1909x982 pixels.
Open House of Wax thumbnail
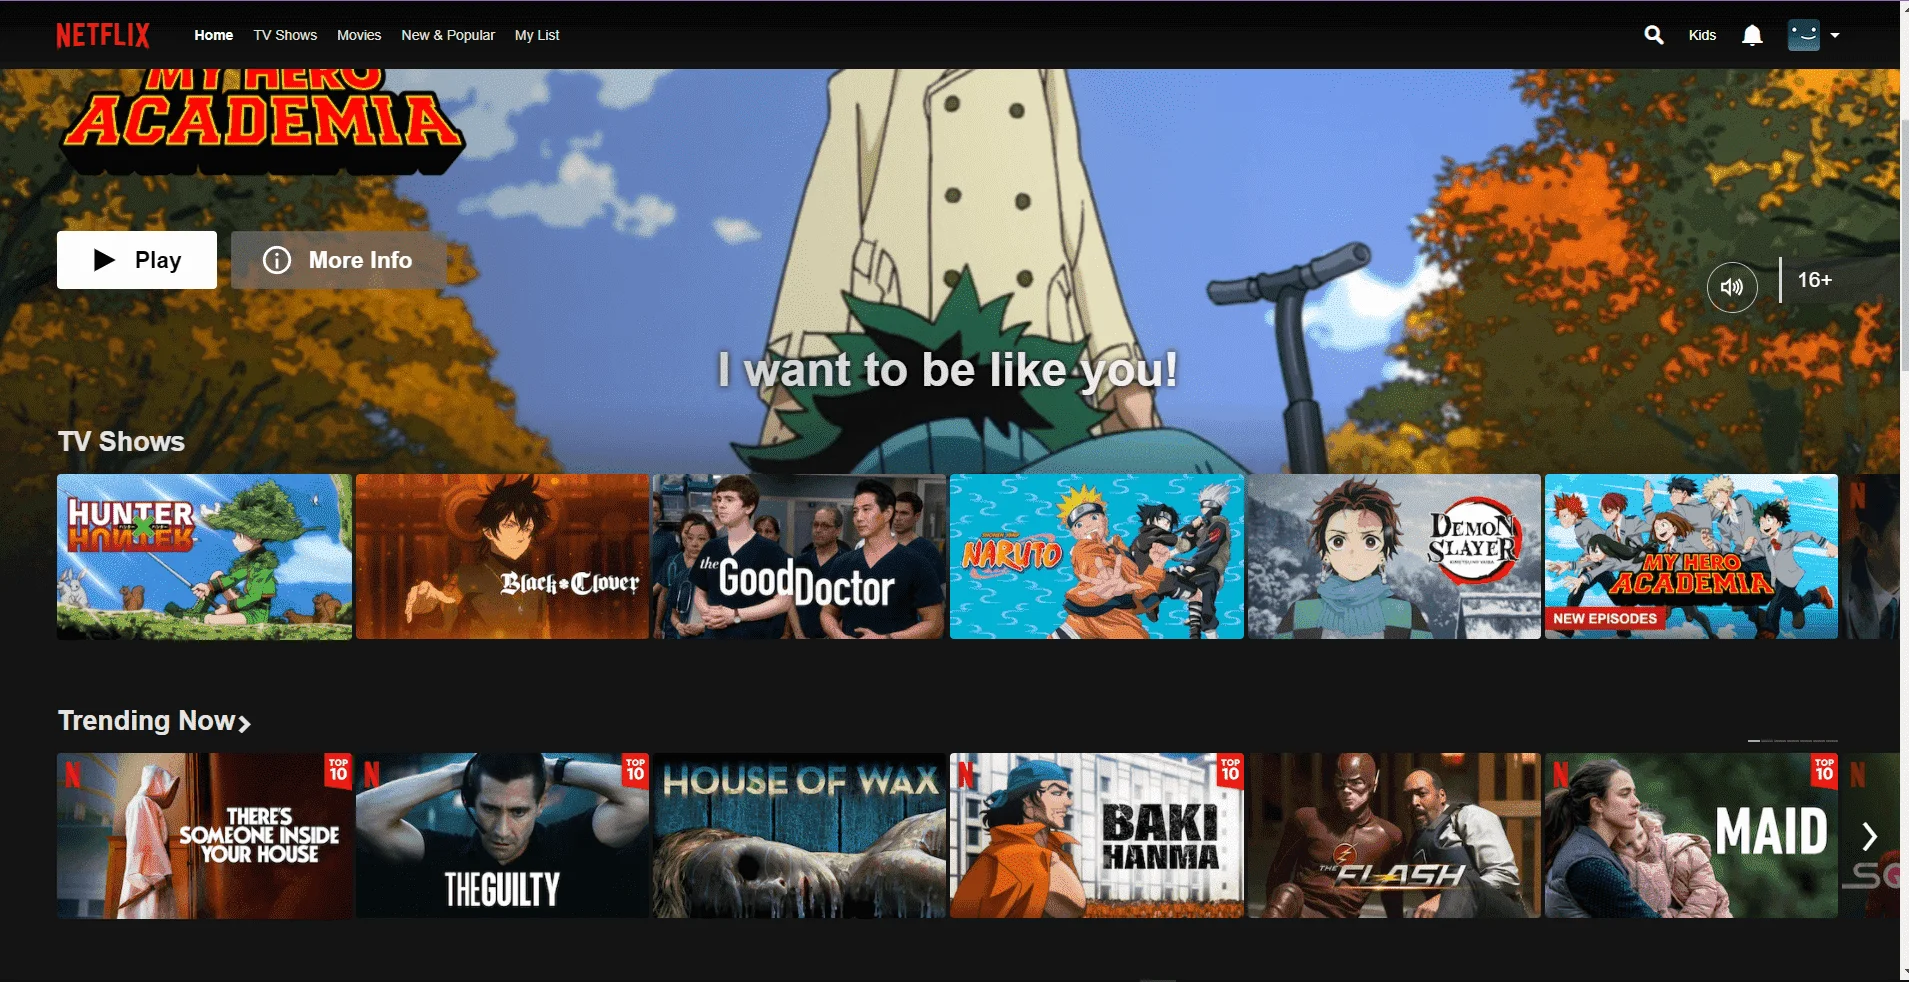(799, 836)
